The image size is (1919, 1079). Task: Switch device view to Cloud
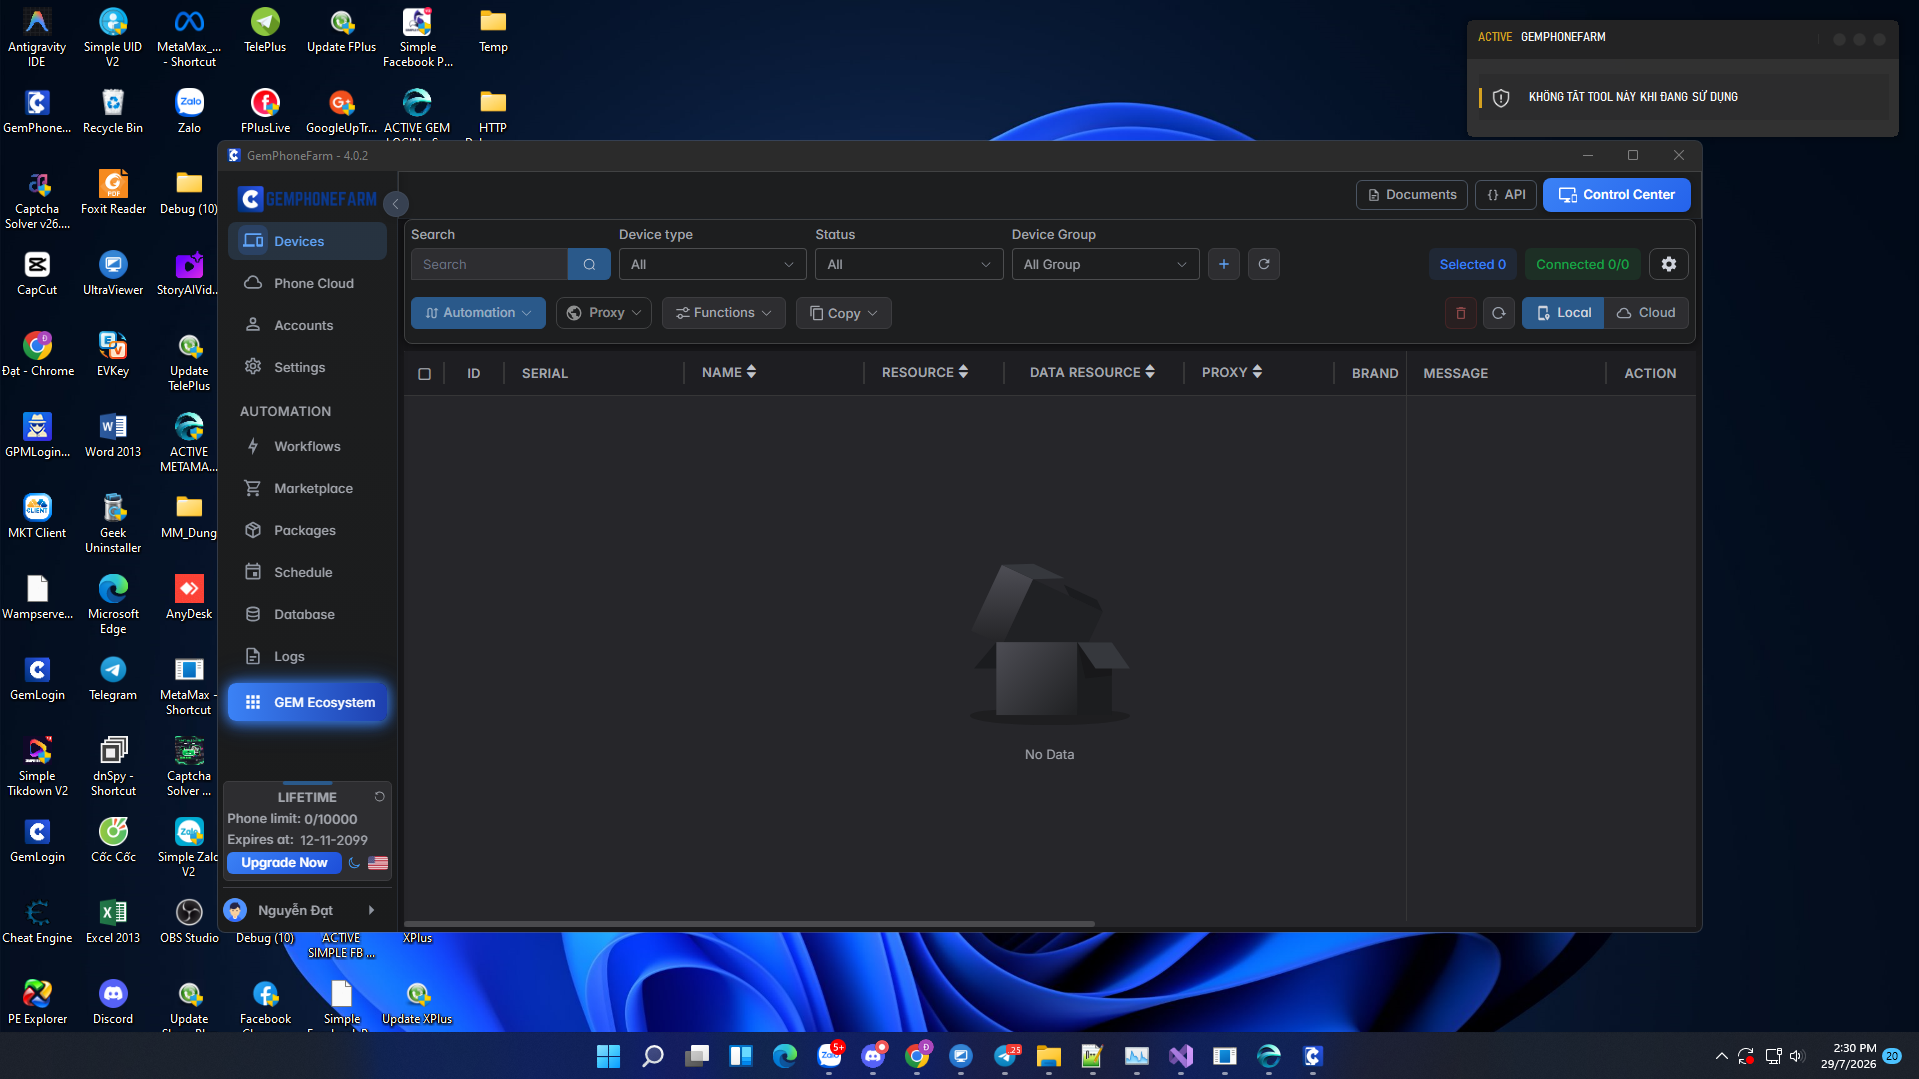point(1646,313)
